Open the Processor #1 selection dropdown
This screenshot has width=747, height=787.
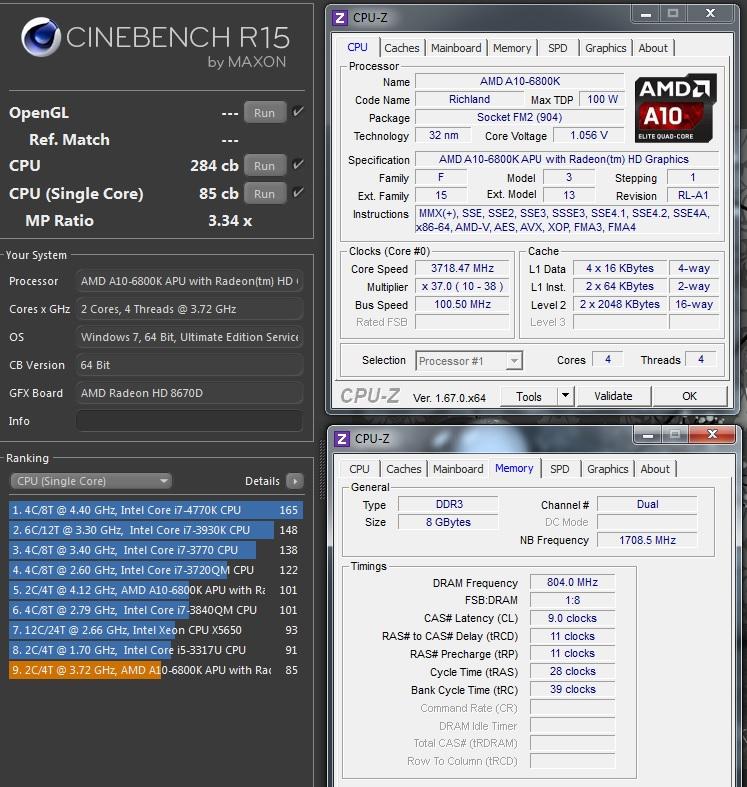click(469, 361)
